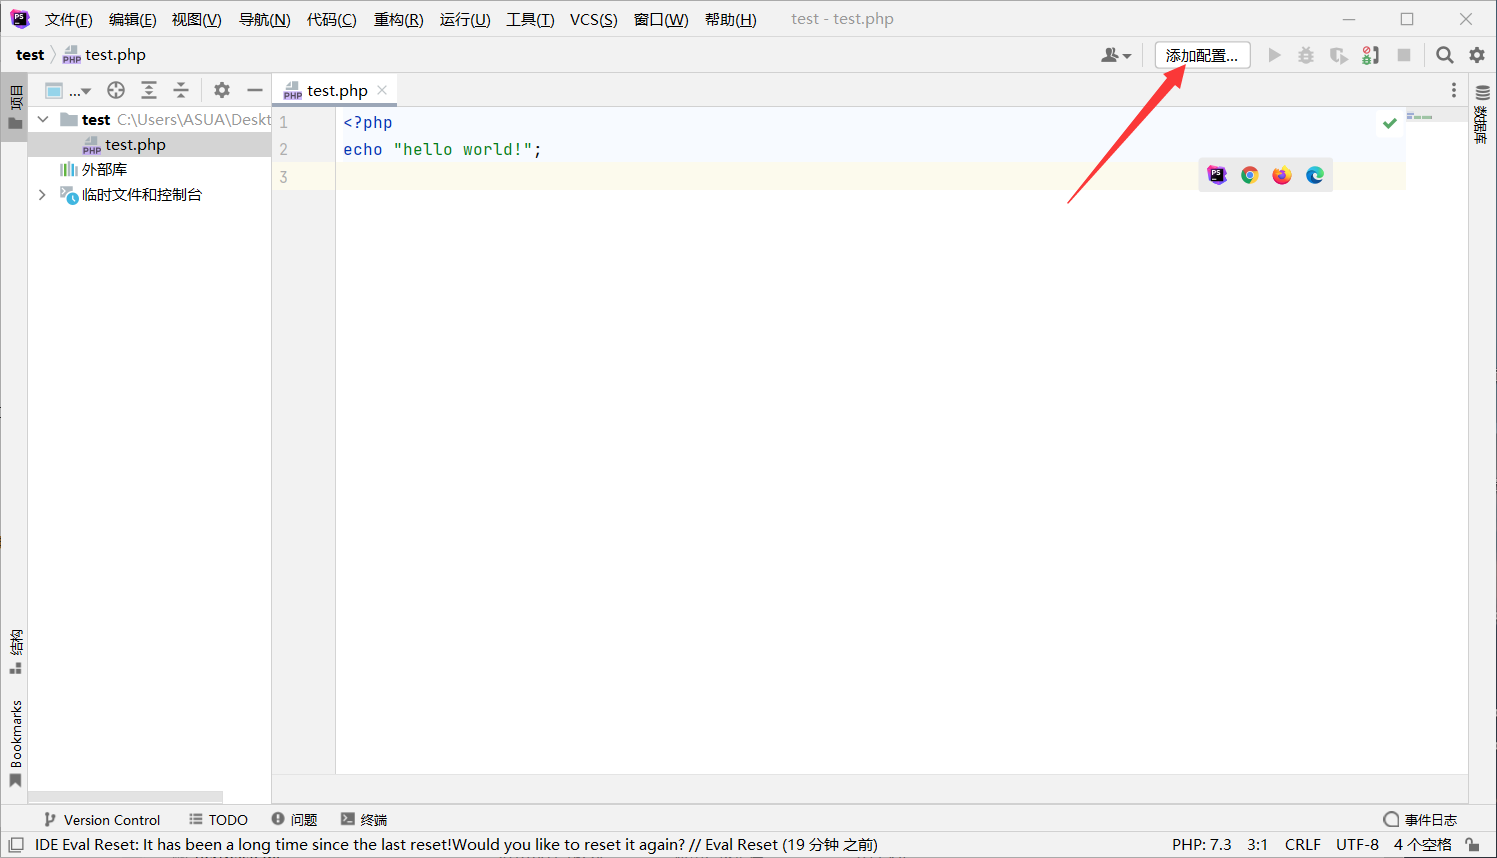Open the 代码(C) menu

(x=331, y=20)
